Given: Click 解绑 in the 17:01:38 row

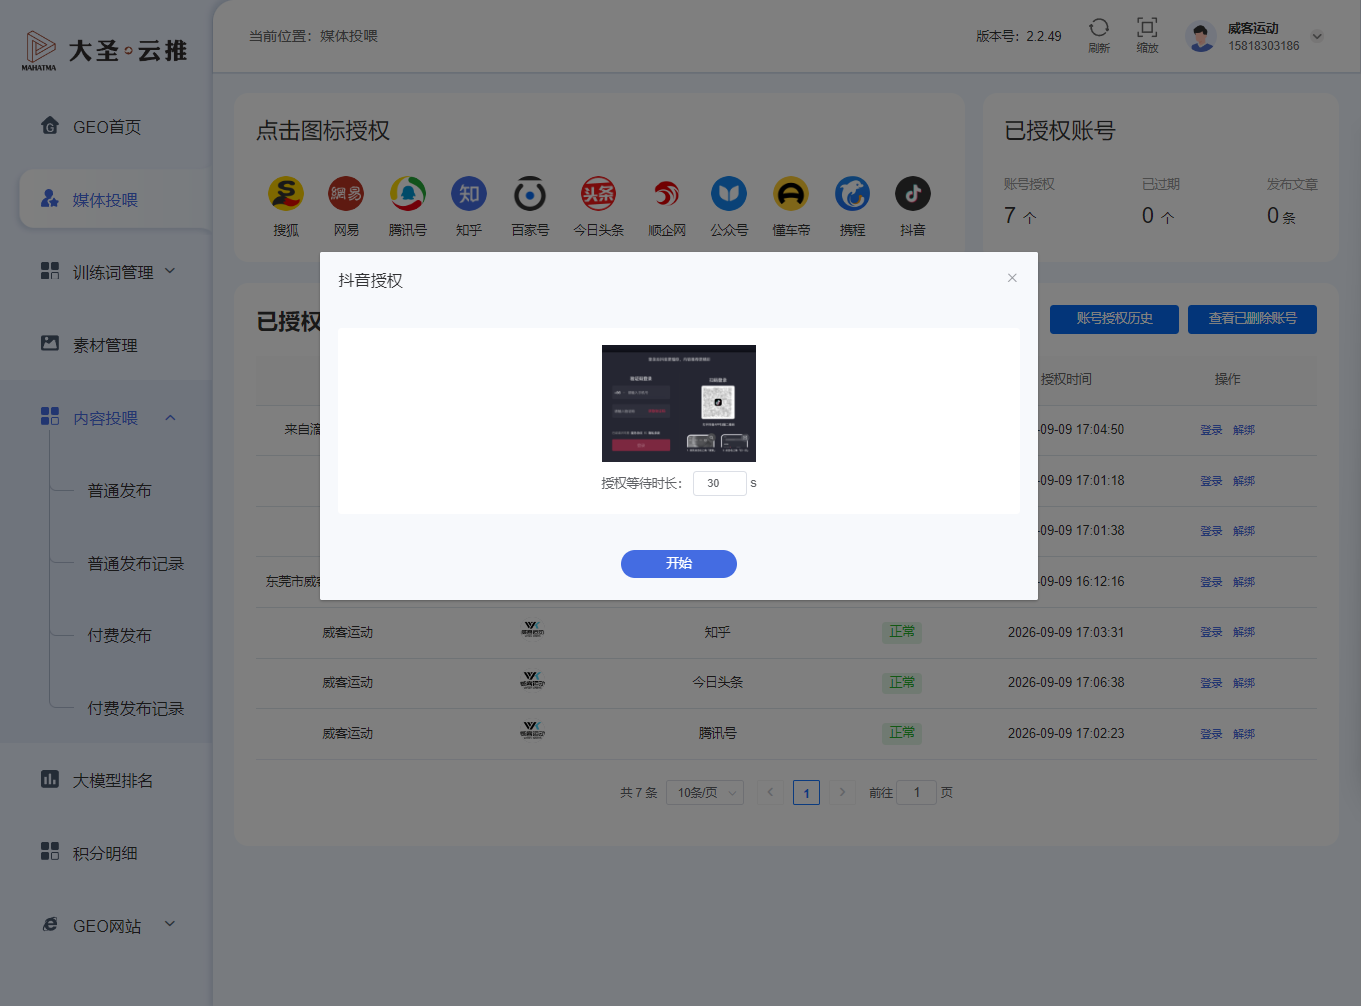Looking at the screenshot, I should (x=1244, y=531).
